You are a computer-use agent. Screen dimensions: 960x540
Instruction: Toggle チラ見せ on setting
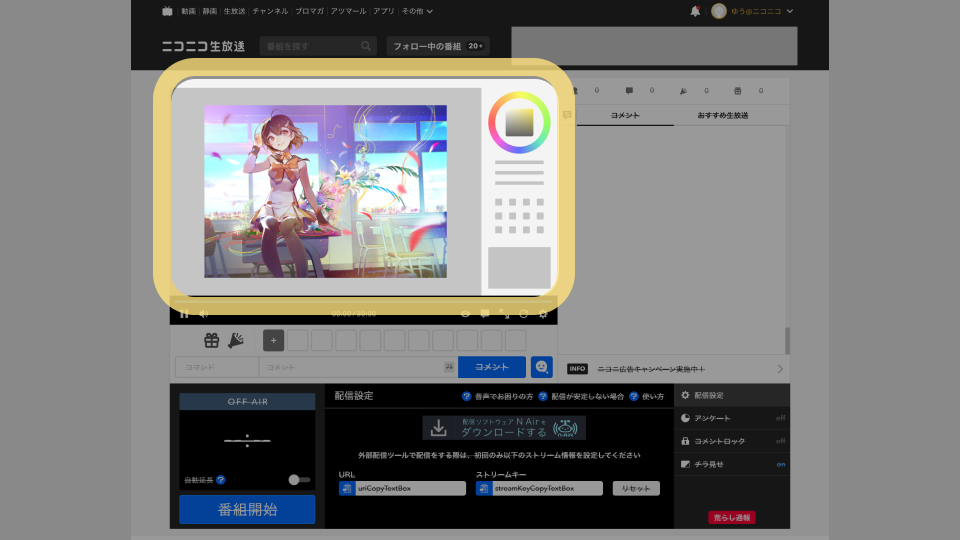point(732,464)
